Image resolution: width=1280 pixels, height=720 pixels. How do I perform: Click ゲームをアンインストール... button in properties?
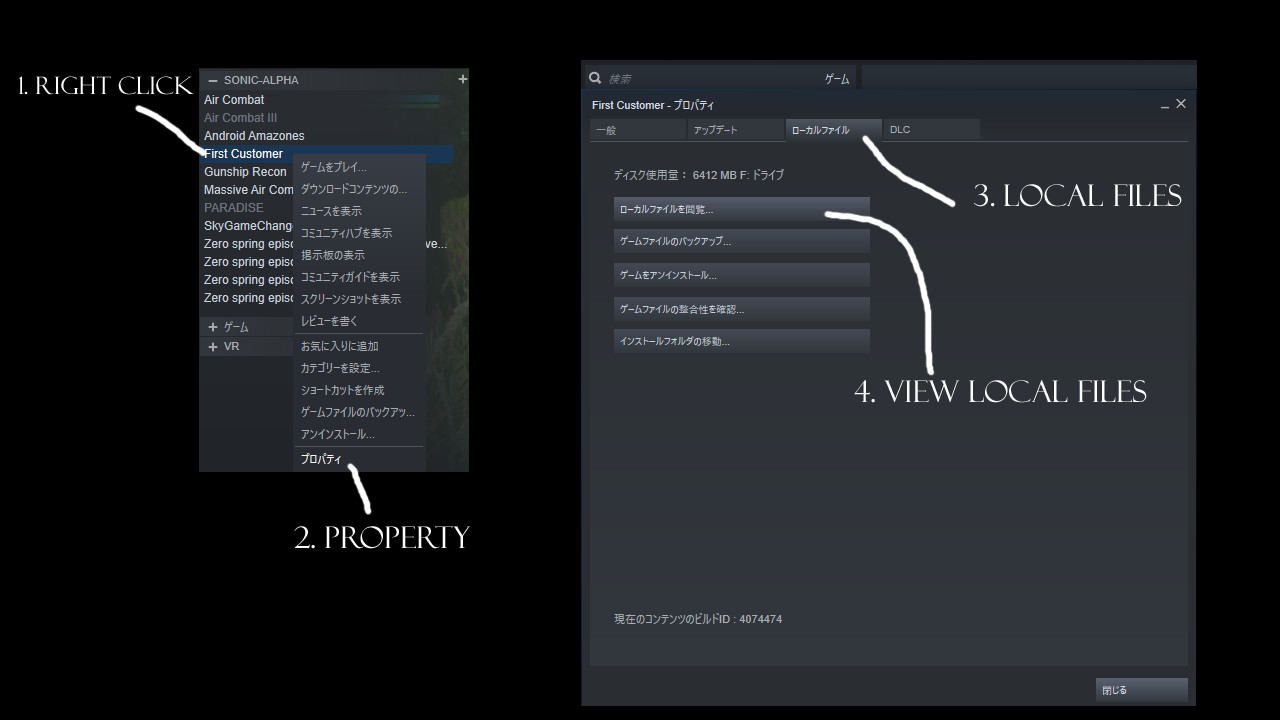pos(742,275)
